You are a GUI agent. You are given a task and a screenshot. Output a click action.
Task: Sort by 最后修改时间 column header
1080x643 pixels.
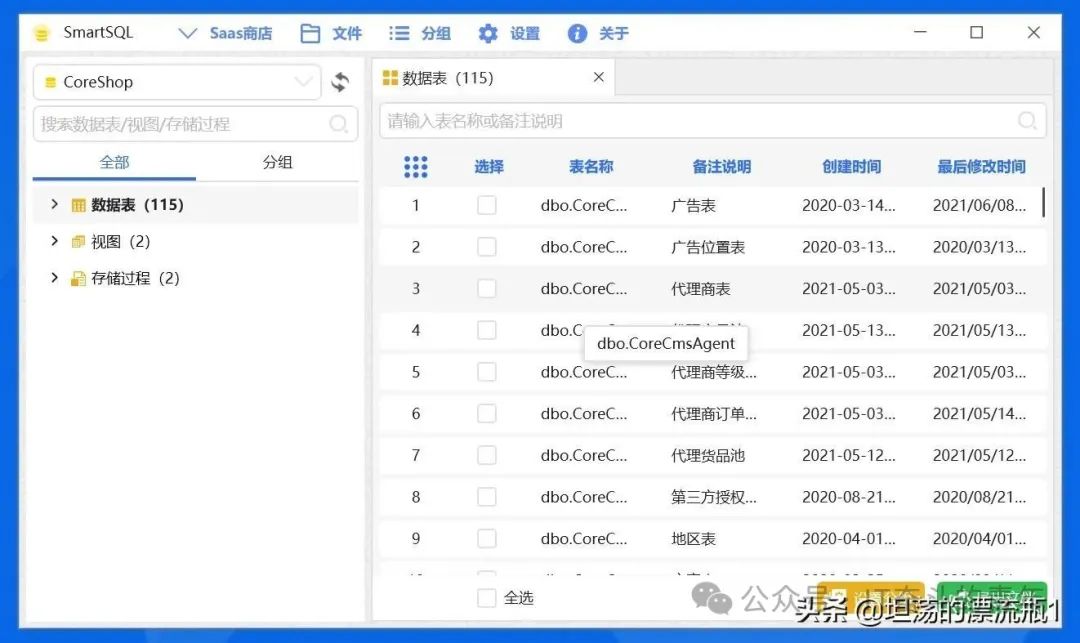[x=981, y=167]
